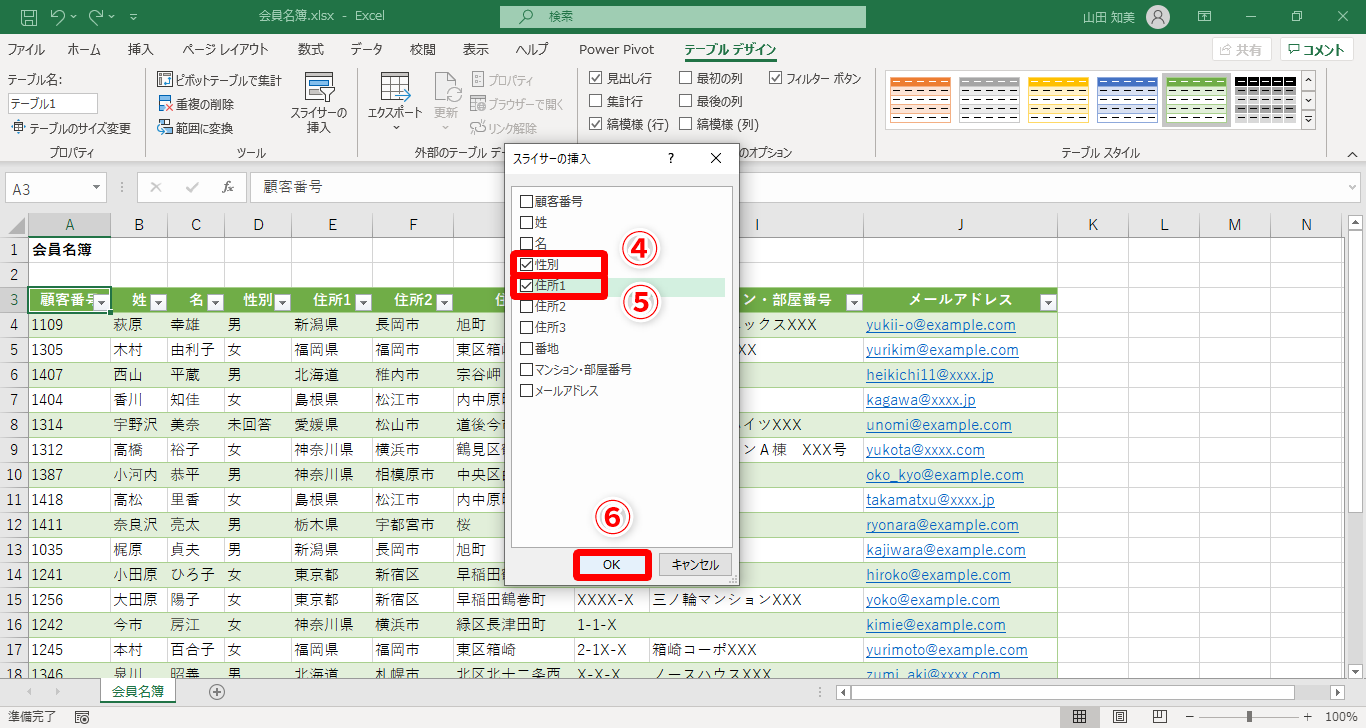Viewport: 1366px width, 728px height.
Task: Open the user account avatar
Action: coord(1157,17)
